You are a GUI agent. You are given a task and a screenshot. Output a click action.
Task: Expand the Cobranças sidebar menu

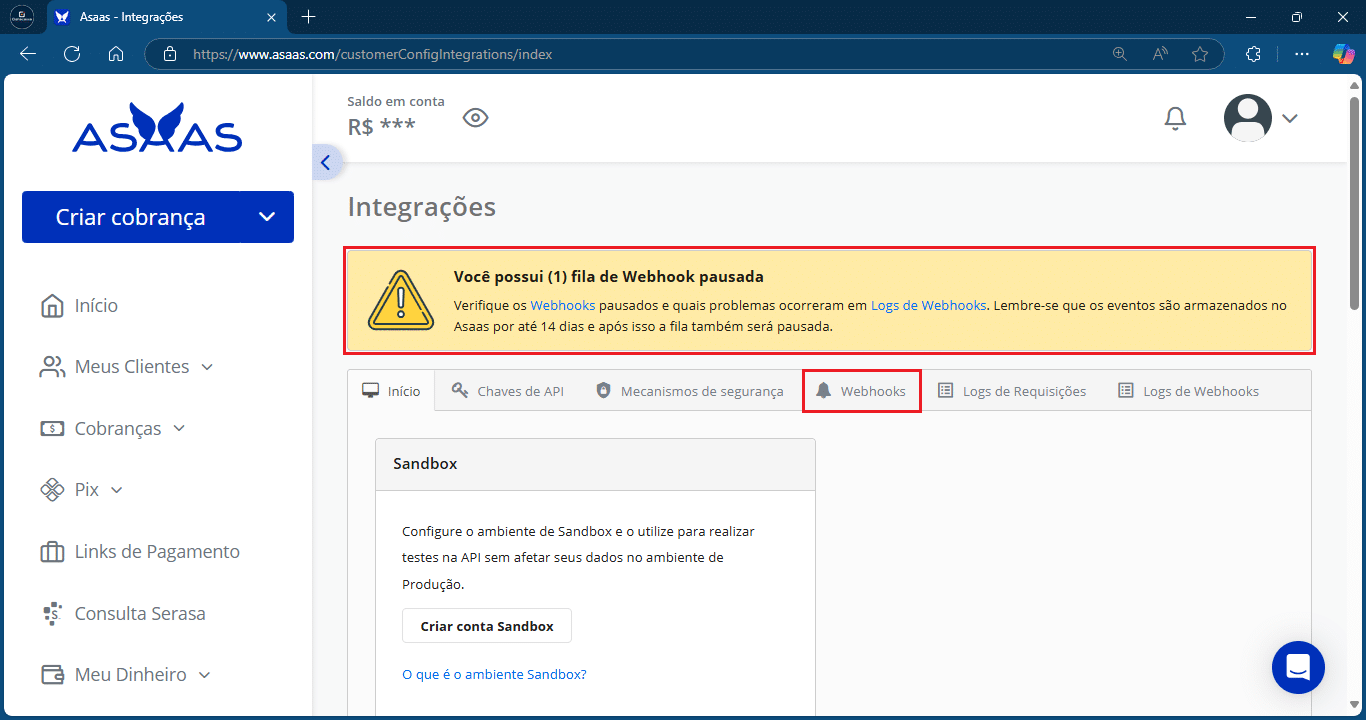pos(180,428)
